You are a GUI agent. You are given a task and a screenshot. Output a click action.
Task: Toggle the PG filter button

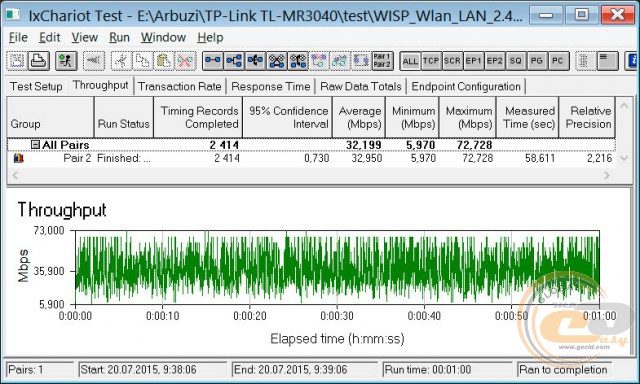(x=537, y=61)
